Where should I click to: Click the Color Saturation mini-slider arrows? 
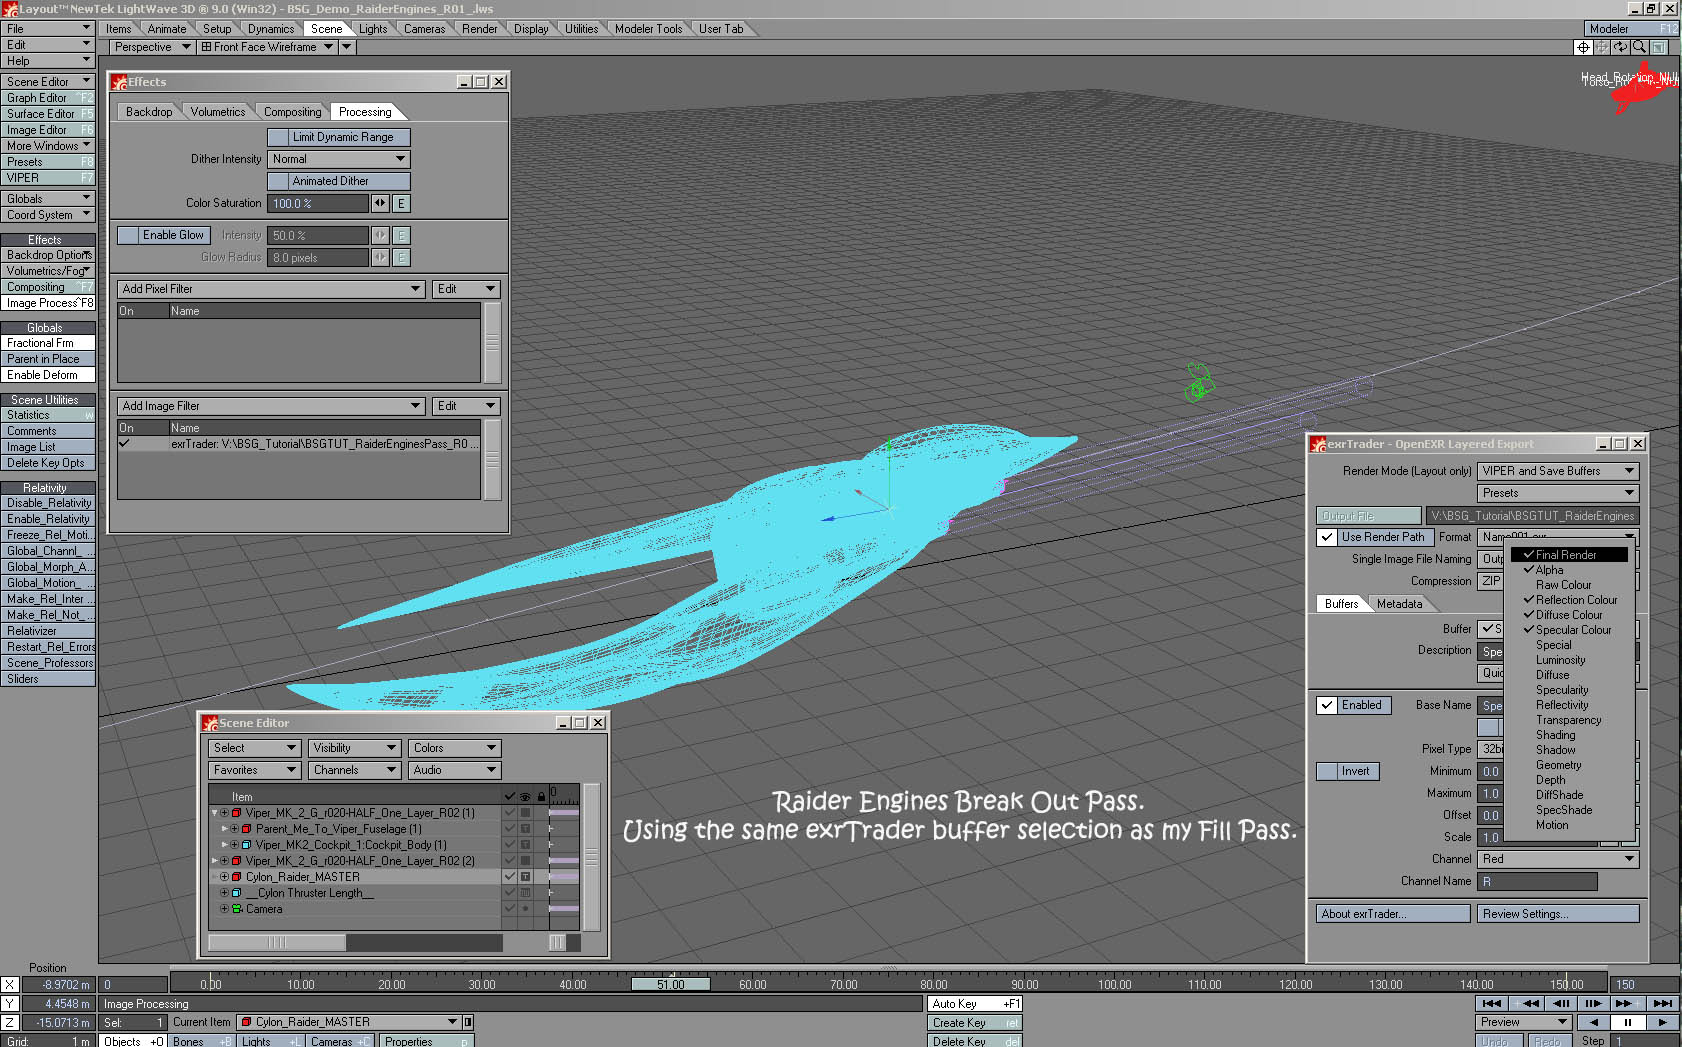coord(380,203)
